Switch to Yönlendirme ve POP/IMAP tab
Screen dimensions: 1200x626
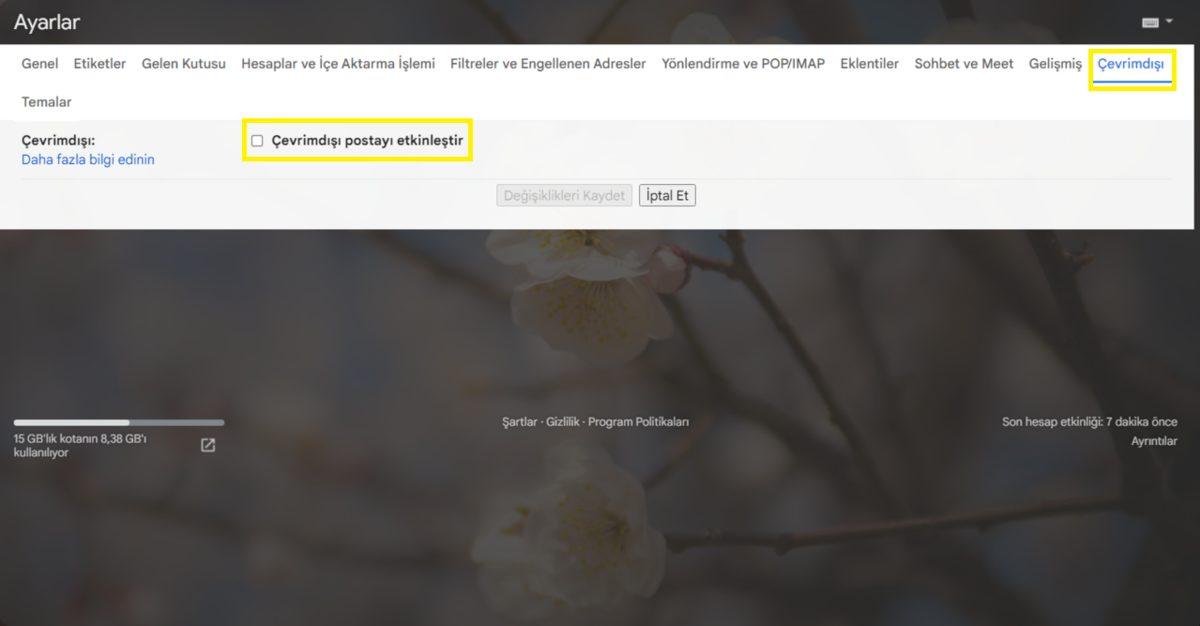pyautogui.click(x=743, y=63)
